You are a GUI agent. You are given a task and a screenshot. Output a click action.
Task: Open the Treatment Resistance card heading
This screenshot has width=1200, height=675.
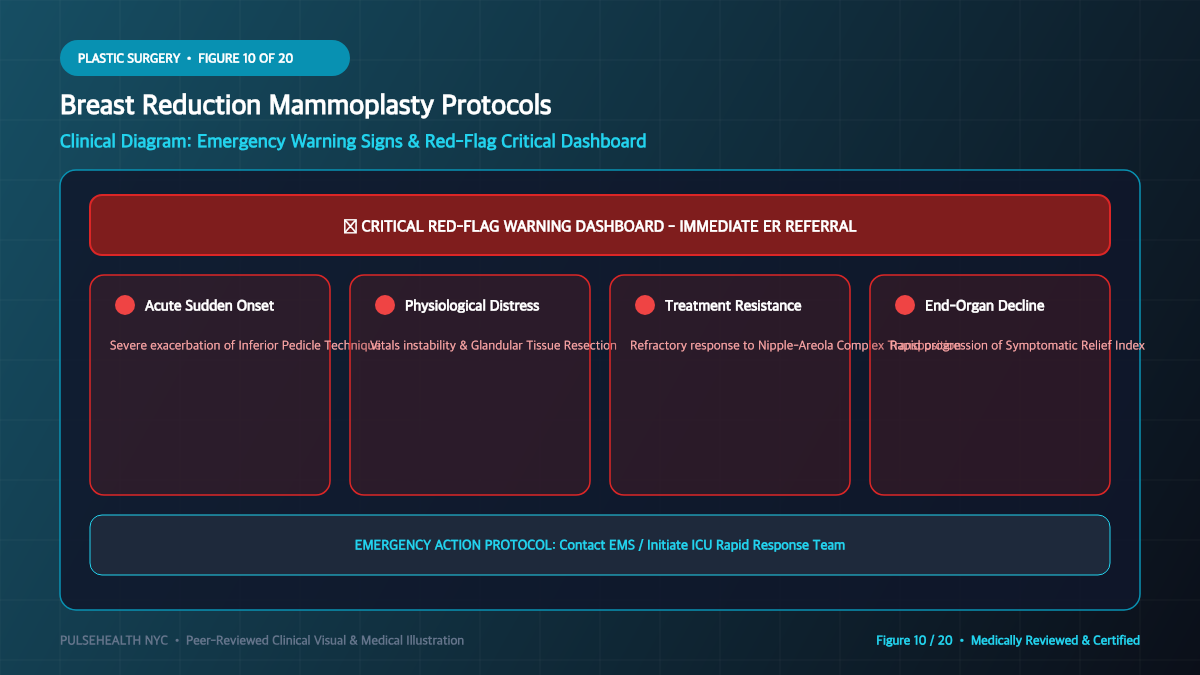point(733,305)
